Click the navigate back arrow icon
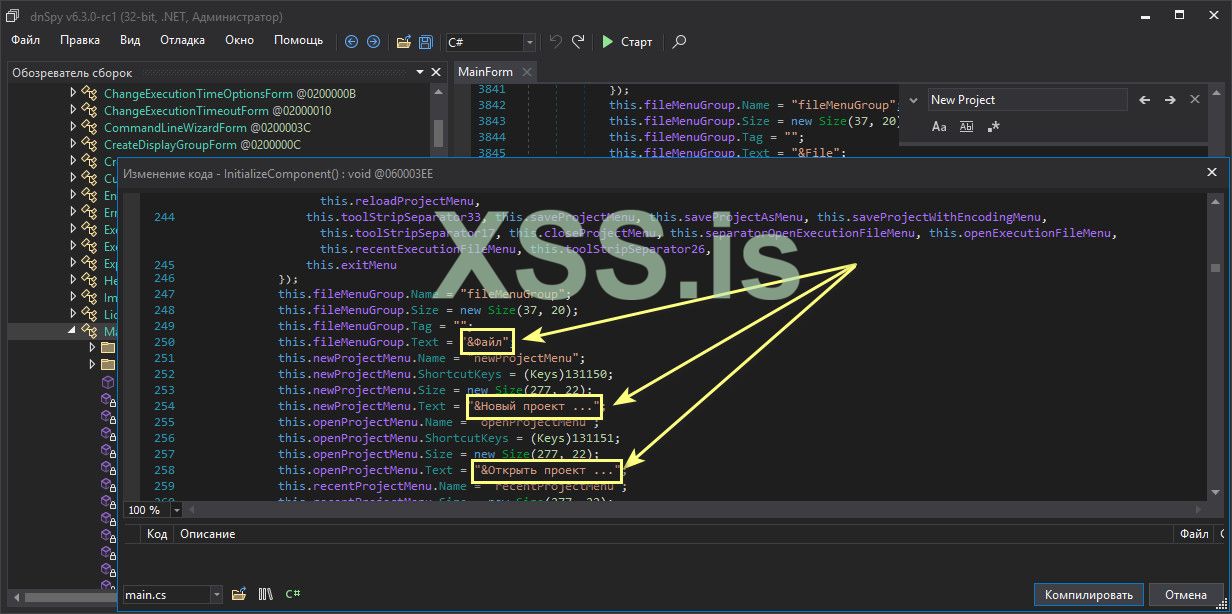 pyautogui.click(x=351, y=42)
